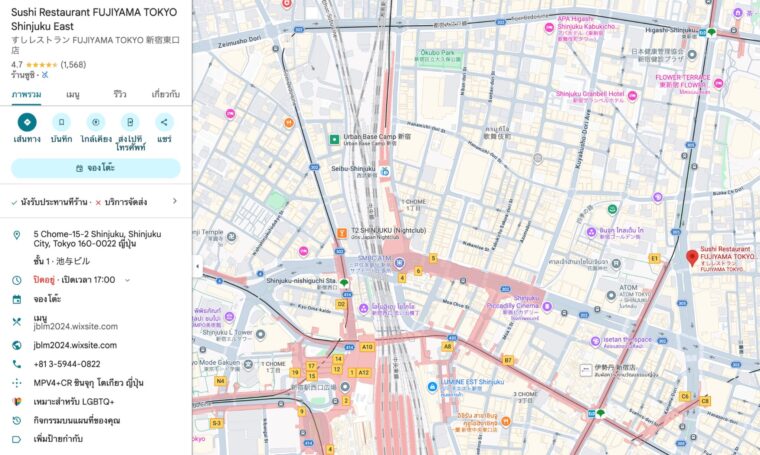This screenshot has width=760, height=455.
Task: Click the Plus Code MPV4+CR row
Action: pos(88,383)
